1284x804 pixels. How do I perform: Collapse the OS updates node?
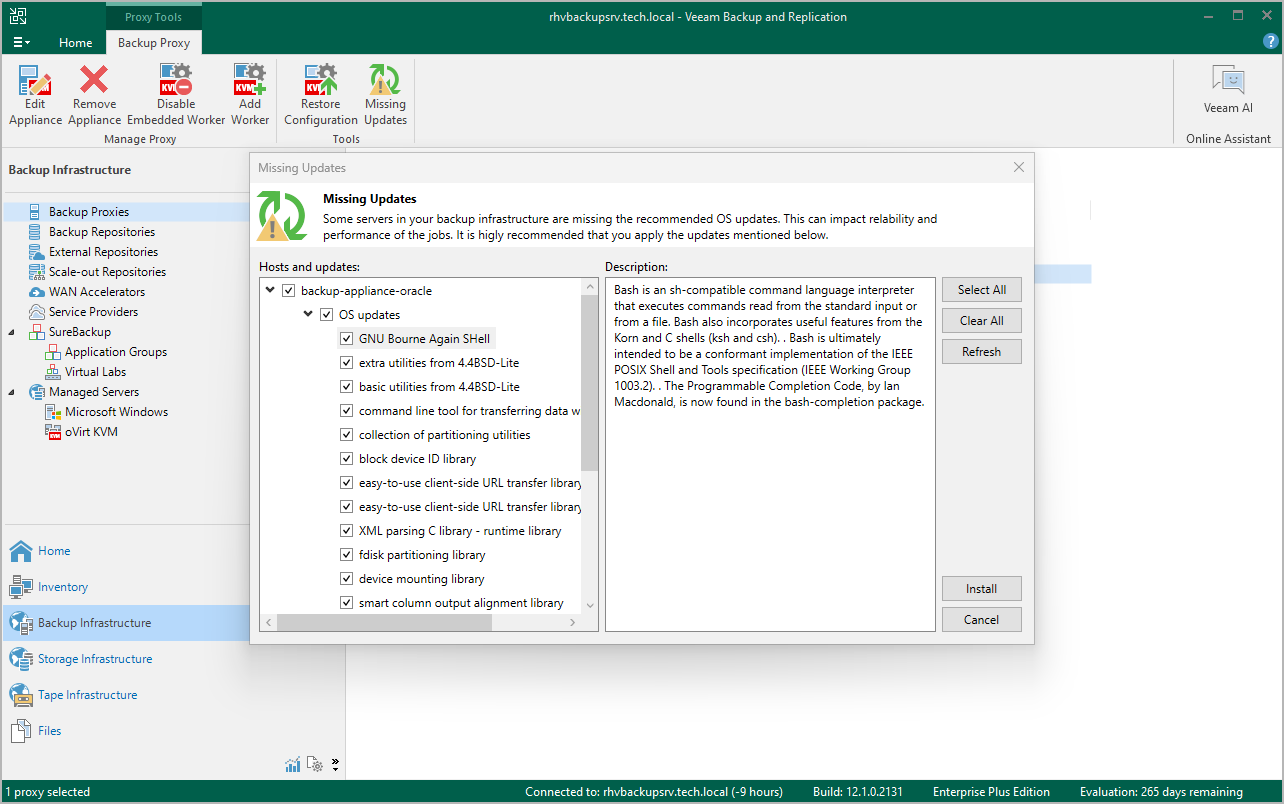308,315
